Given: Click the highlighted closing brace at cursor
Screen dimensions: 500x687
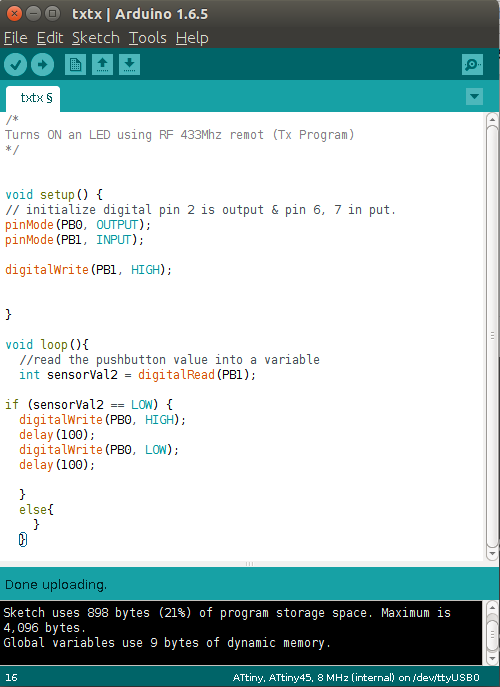Looking at the screenshot, I should (23, 539).
